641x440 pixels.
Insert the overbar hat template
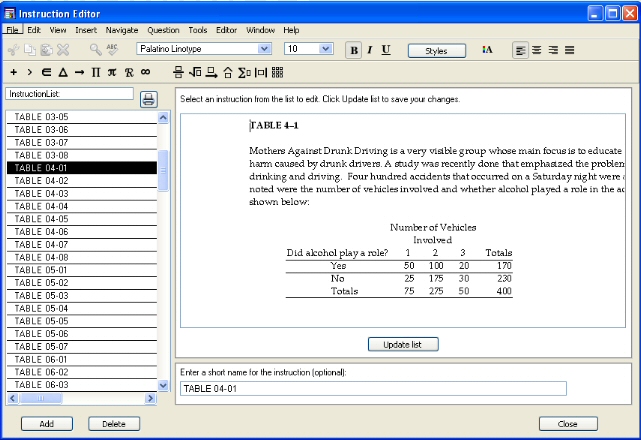tap(228, 72)
